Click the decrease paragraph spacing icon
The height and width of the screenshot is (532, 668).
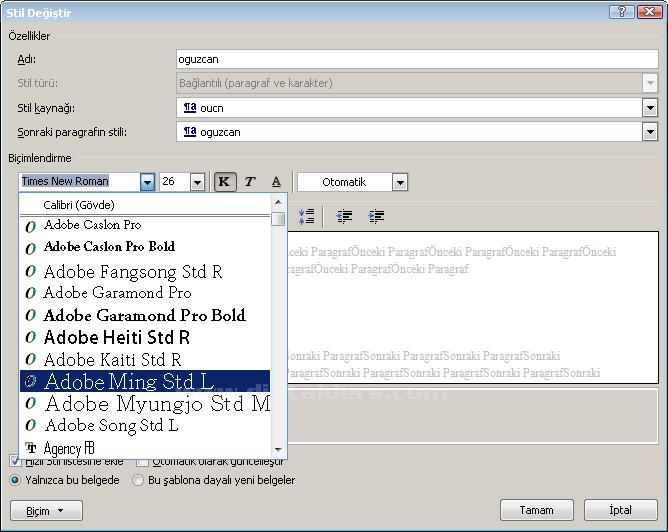pos(306,216)
